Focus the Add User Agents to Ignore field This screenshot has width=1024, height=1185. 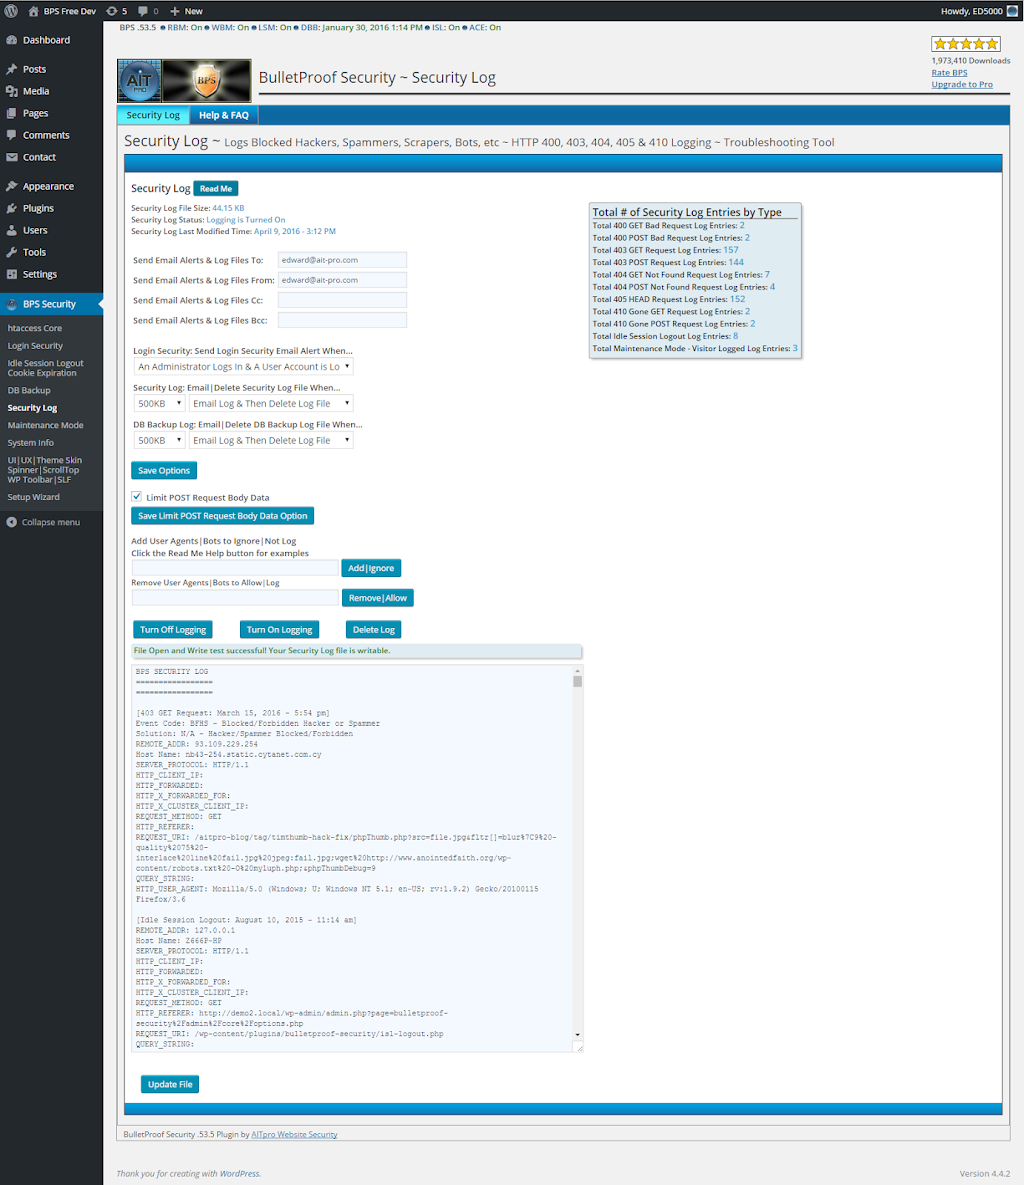(x=235, y=568)
